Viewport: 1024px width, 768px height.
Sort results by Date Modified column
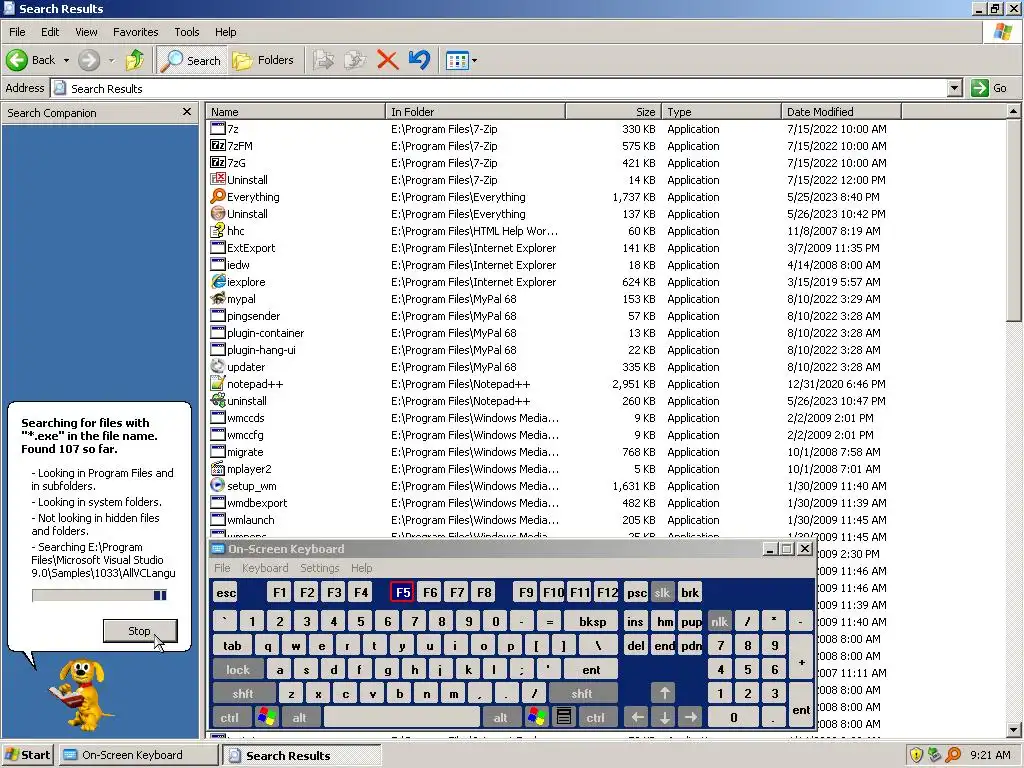(841, 112)
